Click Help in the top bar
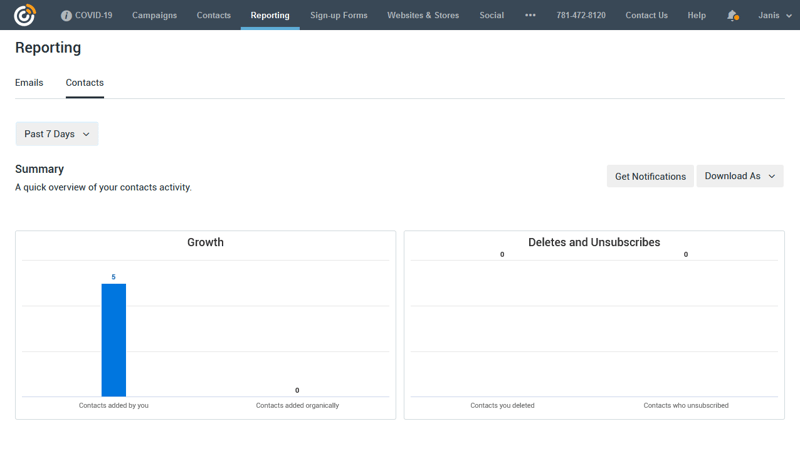The width and height of the screenshot is (800, 451). (696, 16)
